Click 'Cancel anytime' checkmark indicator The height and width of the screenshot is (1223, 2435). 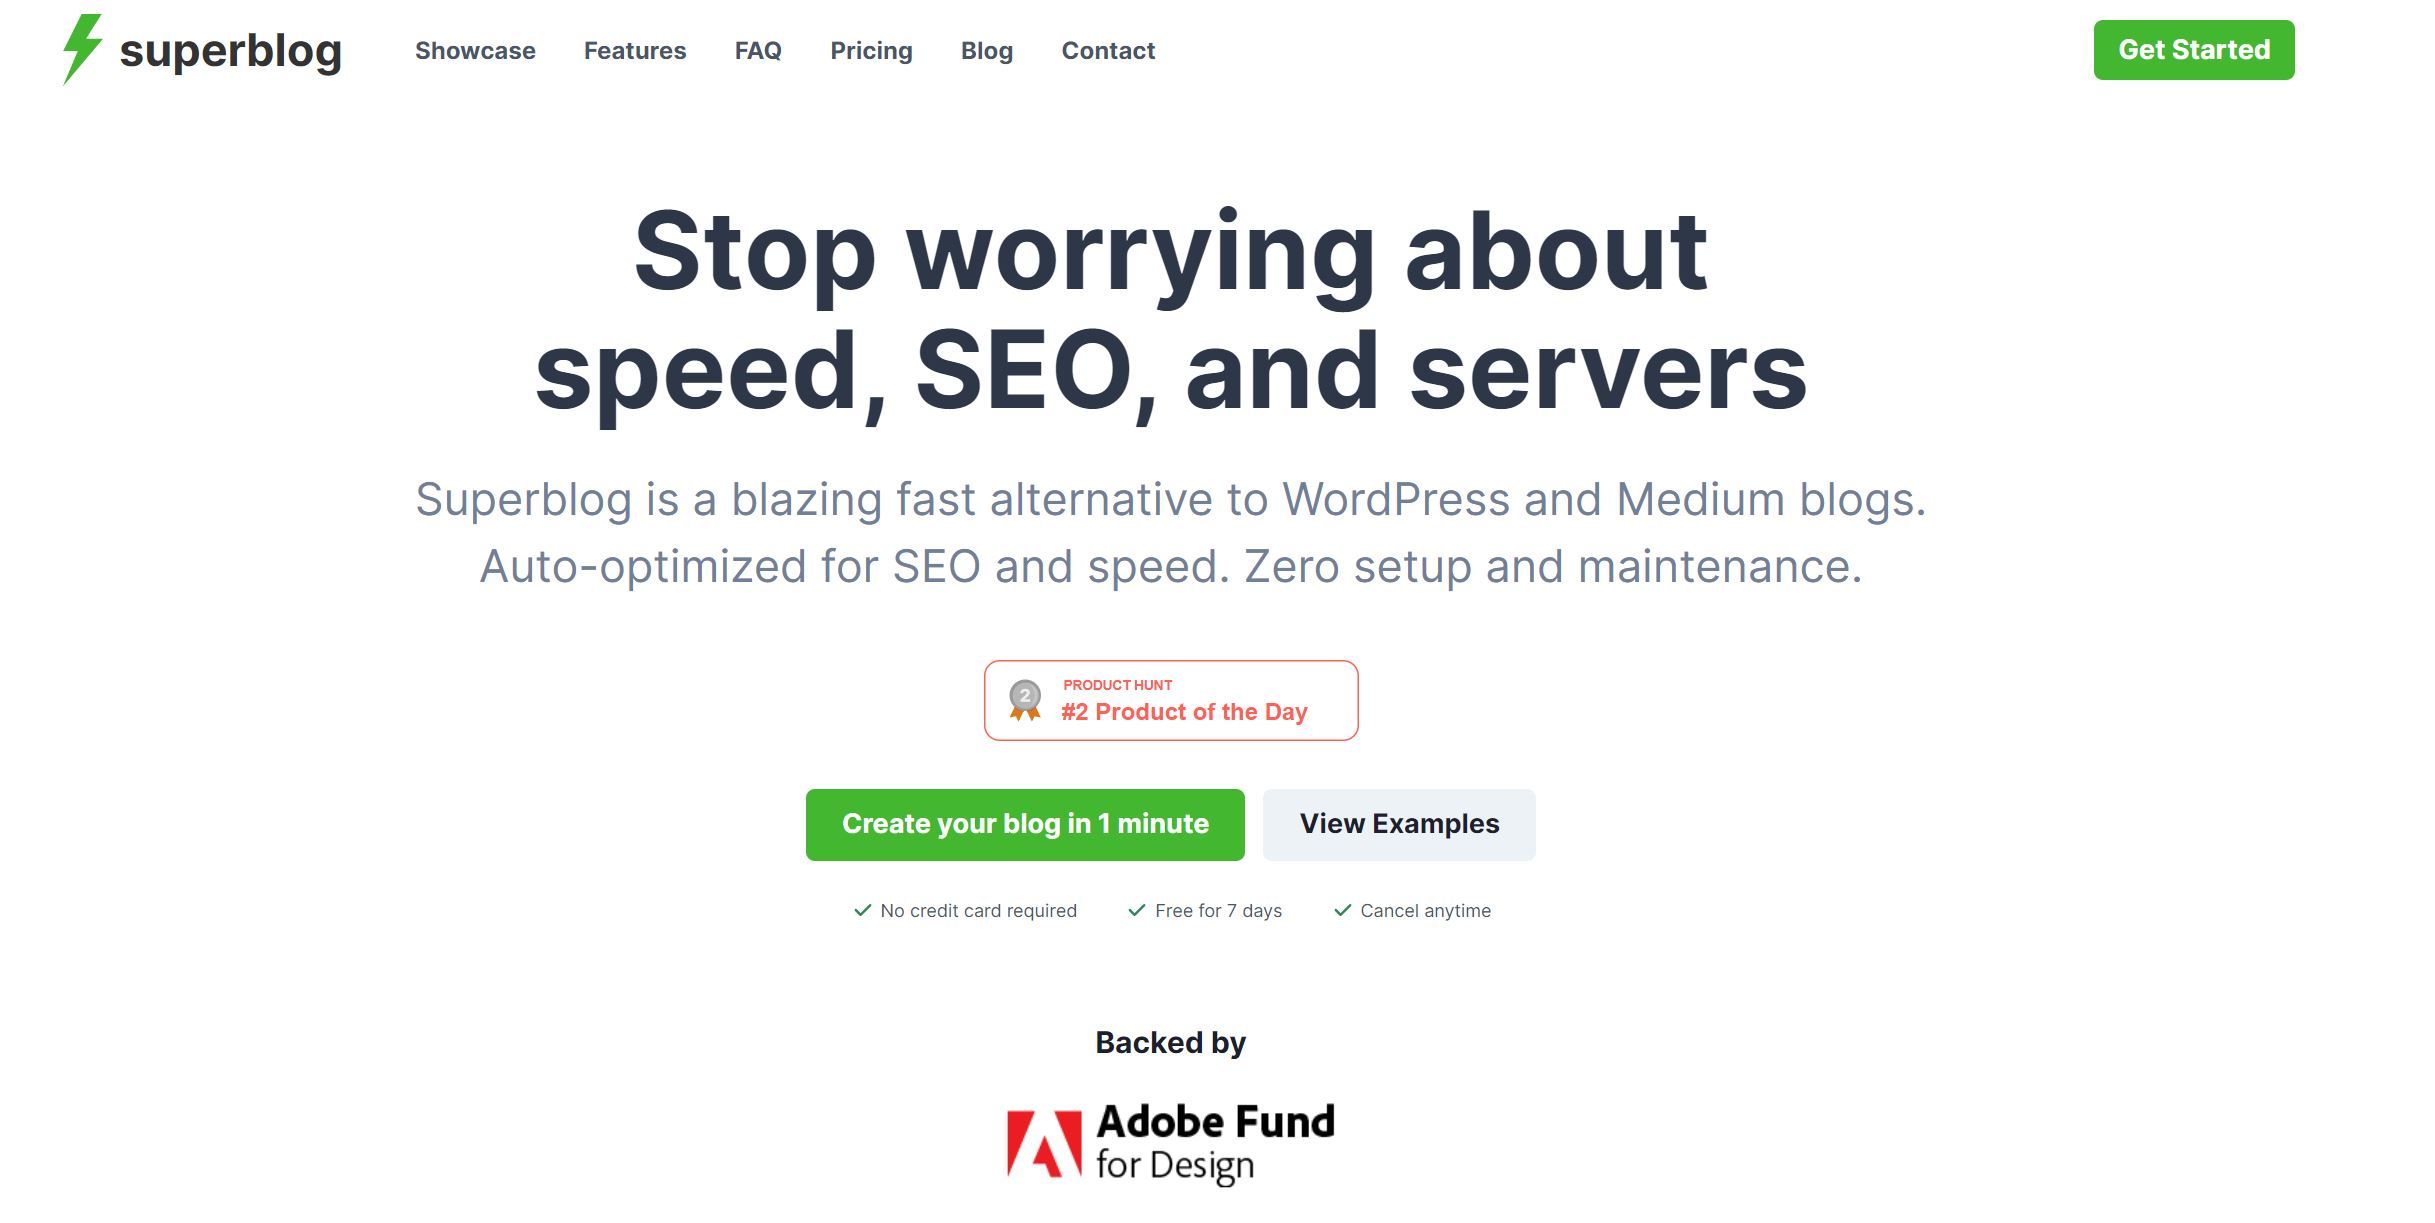(1338, 908)
